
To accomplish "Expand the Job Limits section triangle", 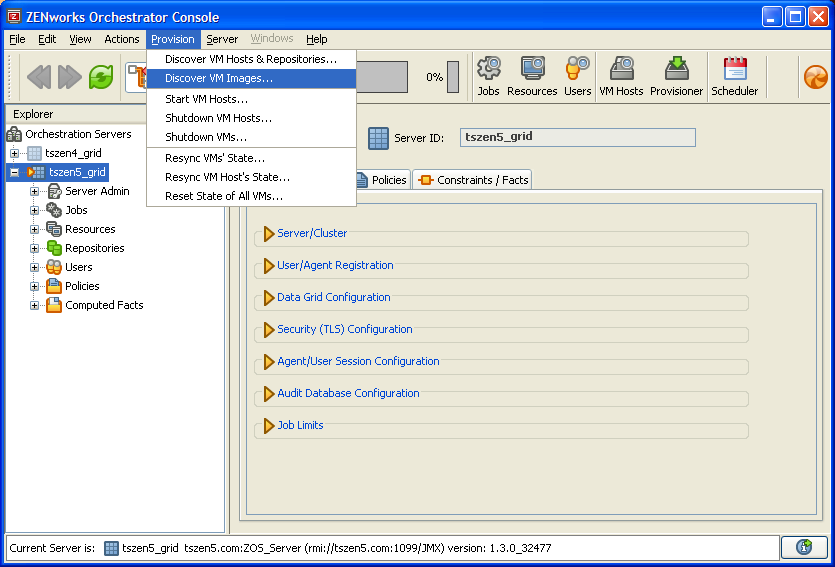I will pyautogui.click(x=269, y=425).
